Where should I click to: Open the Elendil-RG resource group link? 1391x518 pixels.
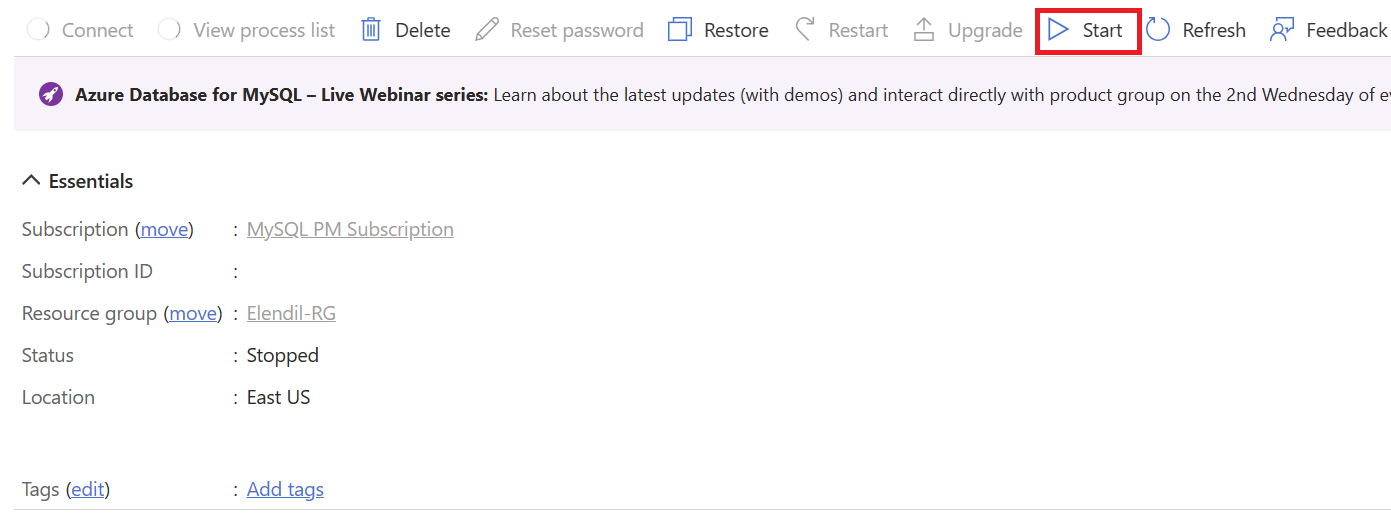(291, 314)
